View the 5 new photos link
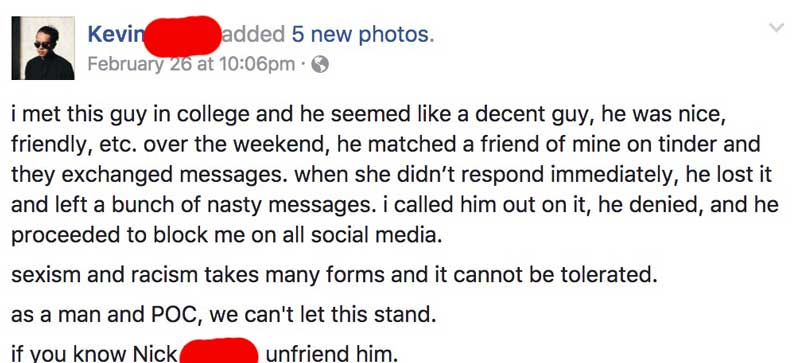800x363 pixels. 363,34
